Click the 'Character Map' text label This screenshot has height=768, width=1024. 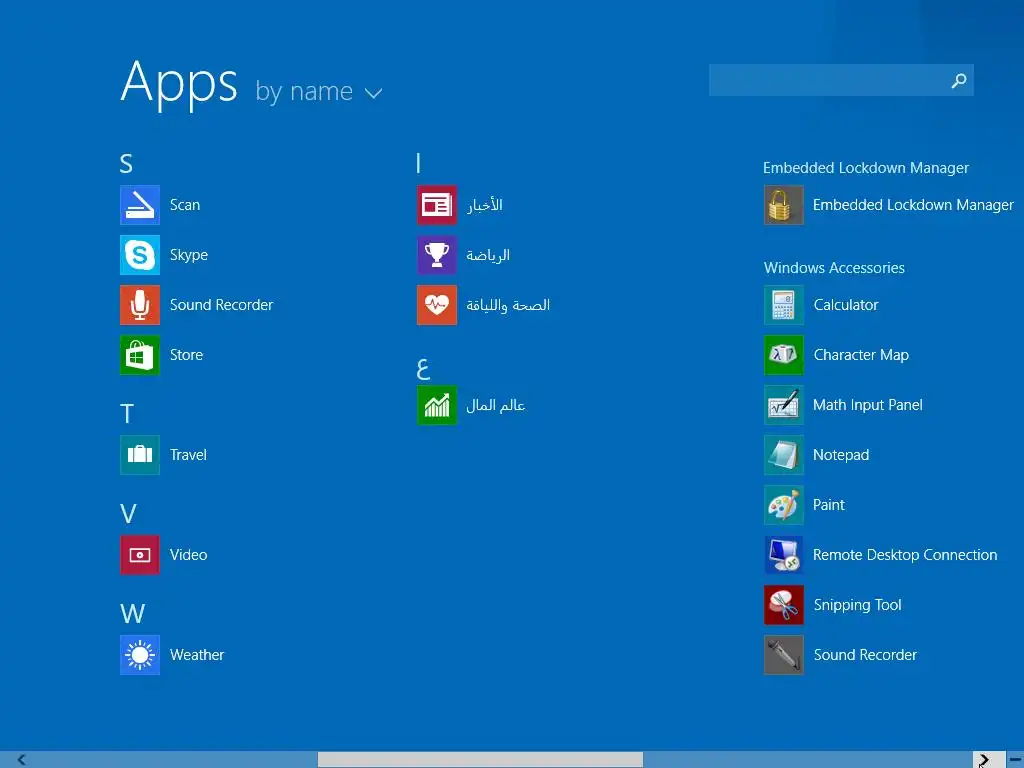coord(861,355)
